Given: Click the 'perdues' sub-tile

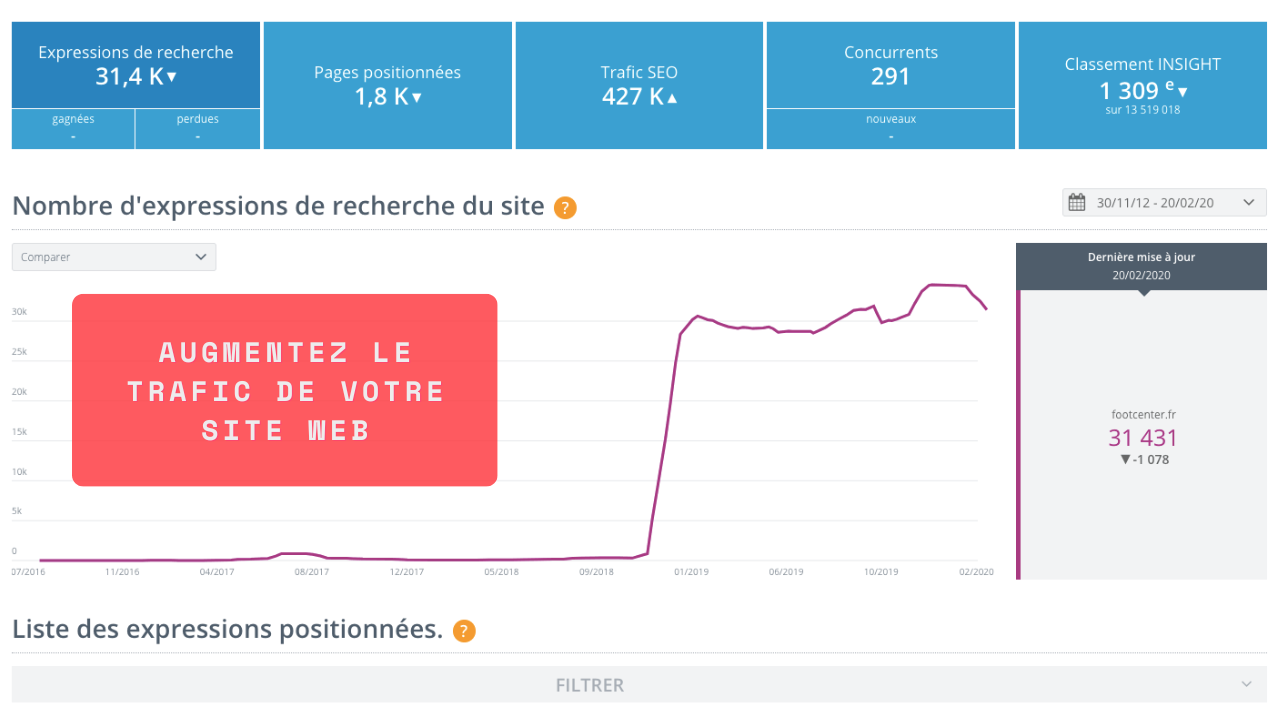Looking at the screenshot, I should click(198, 129).
